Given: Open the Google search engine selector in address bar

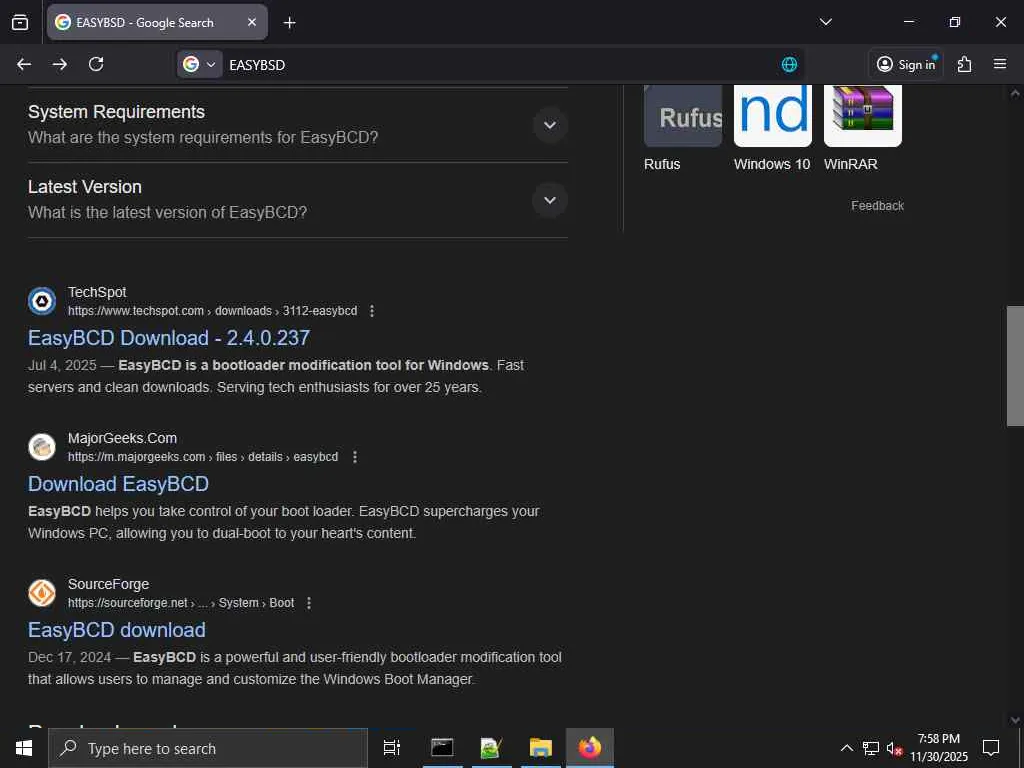Looking at the screenshot, I should coord(199,64).
